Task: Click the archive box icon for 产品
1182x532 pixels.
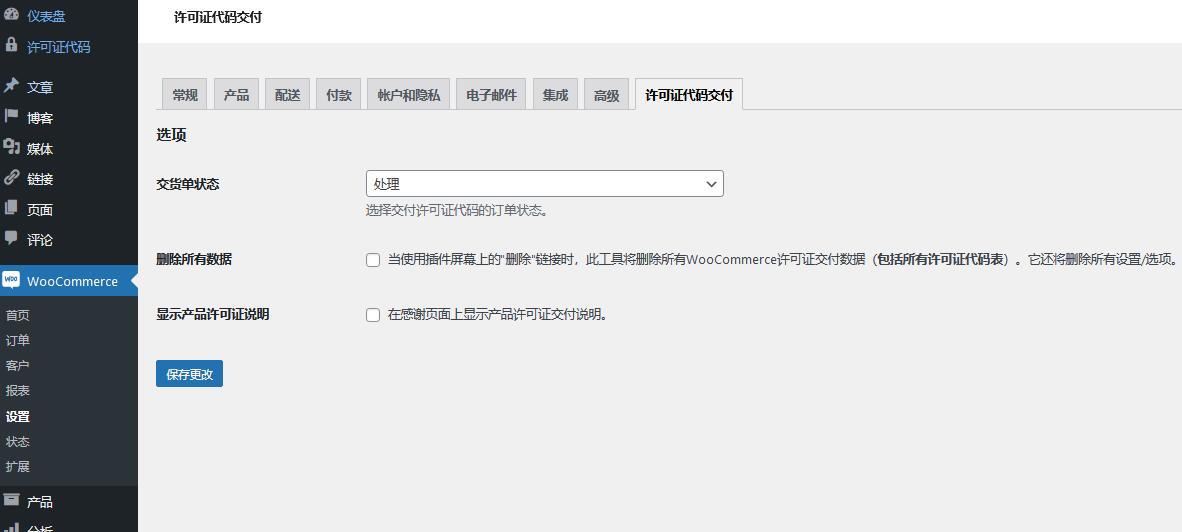Action: (11, 500)
